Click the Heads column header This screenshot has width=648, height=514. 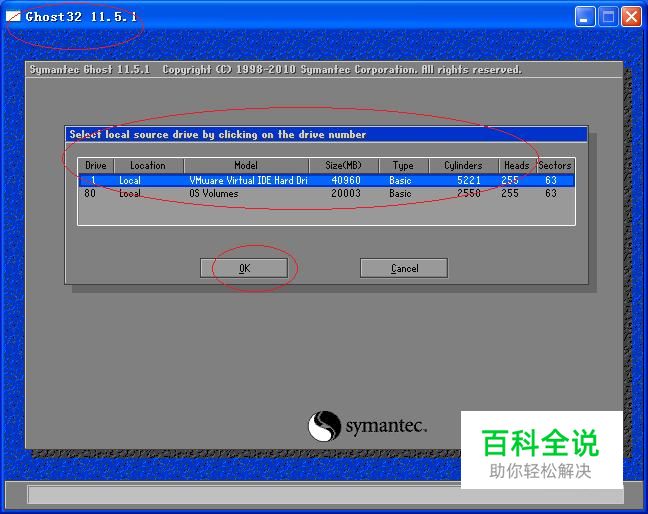pos(517,165)
